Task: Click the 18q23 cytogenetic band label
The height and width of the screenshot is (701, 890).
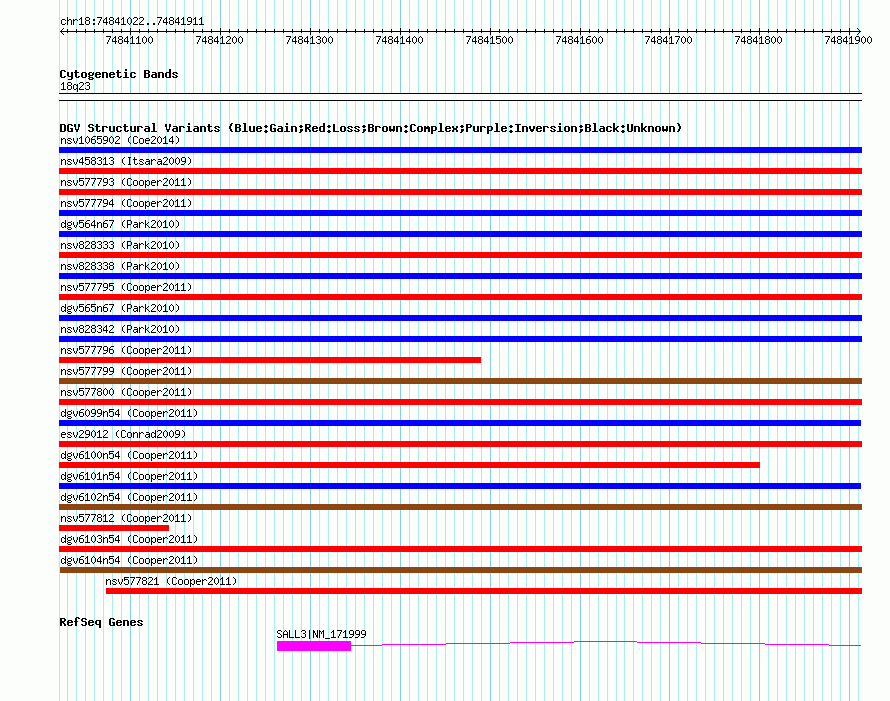Action: pos(75,86)
